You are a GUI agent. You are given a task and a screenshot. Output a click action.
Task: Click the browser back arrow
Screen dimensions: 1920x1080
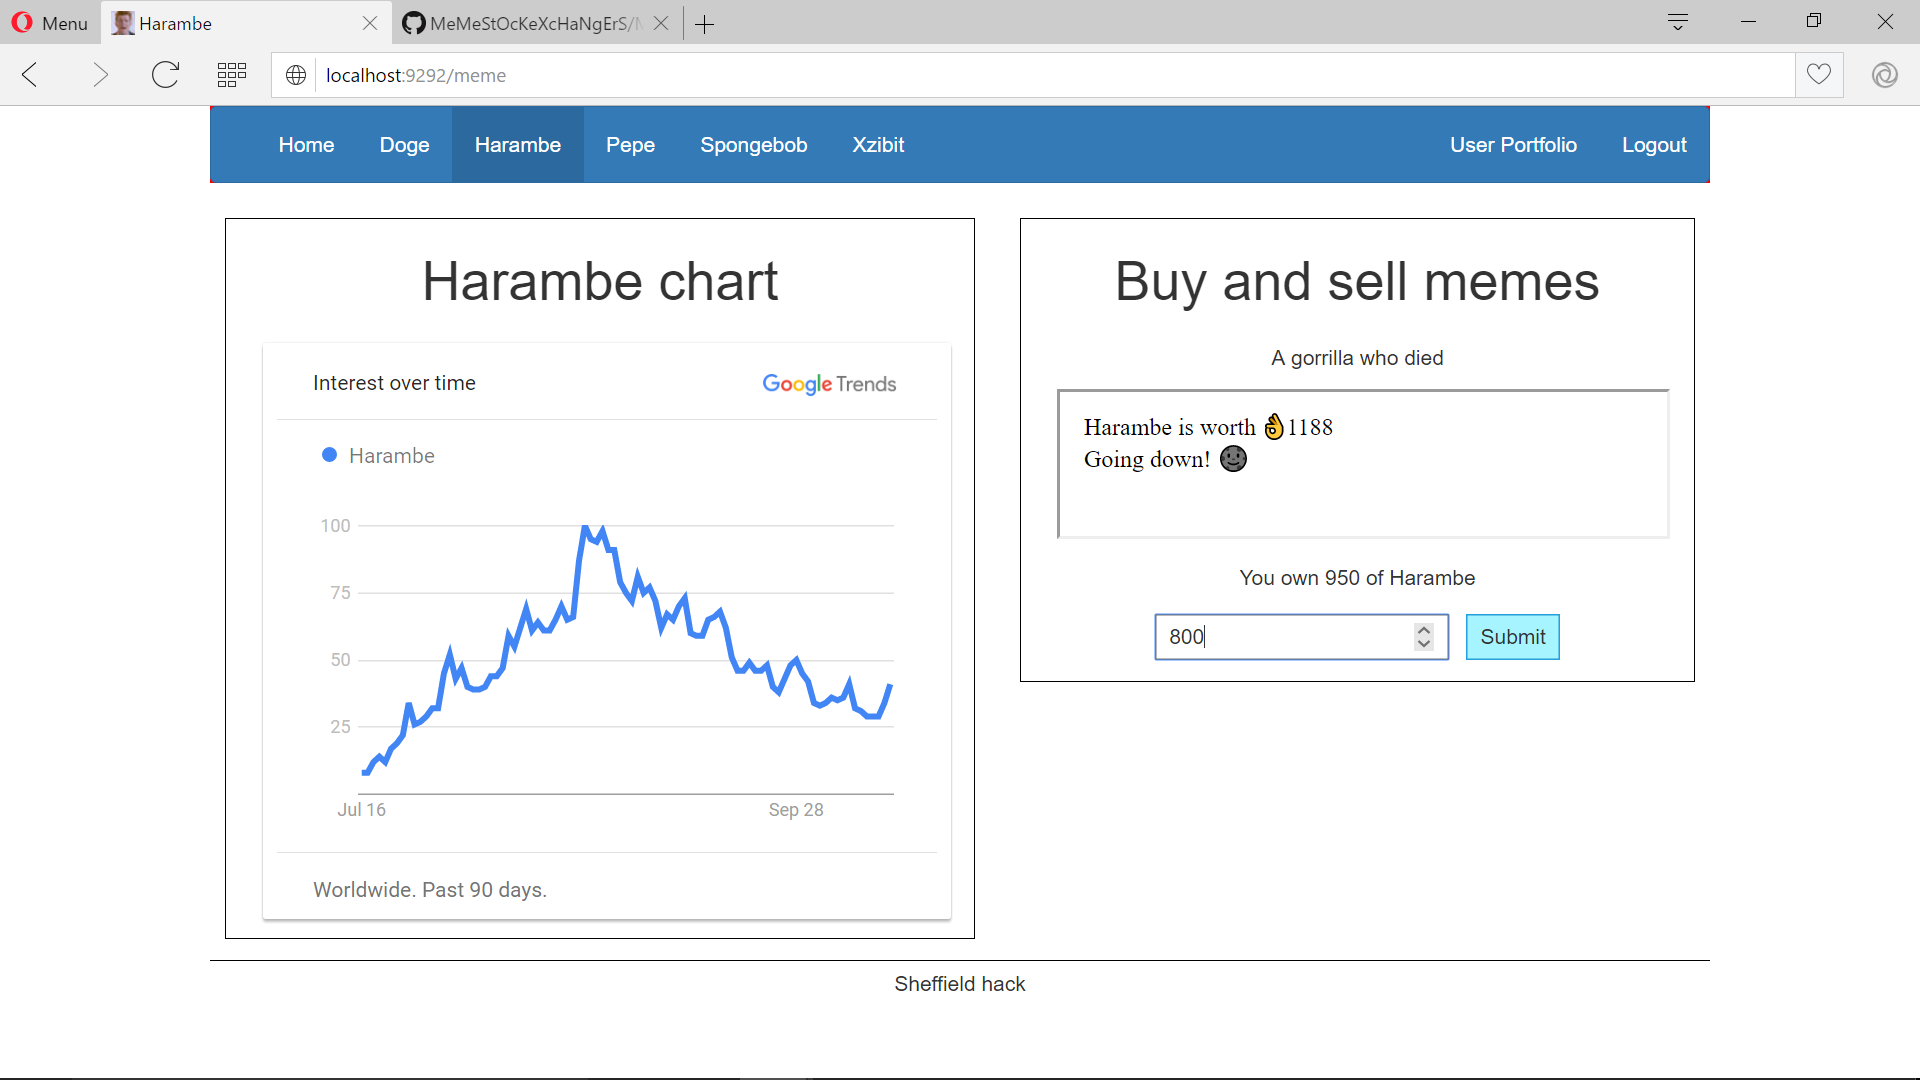click(30, 75)
